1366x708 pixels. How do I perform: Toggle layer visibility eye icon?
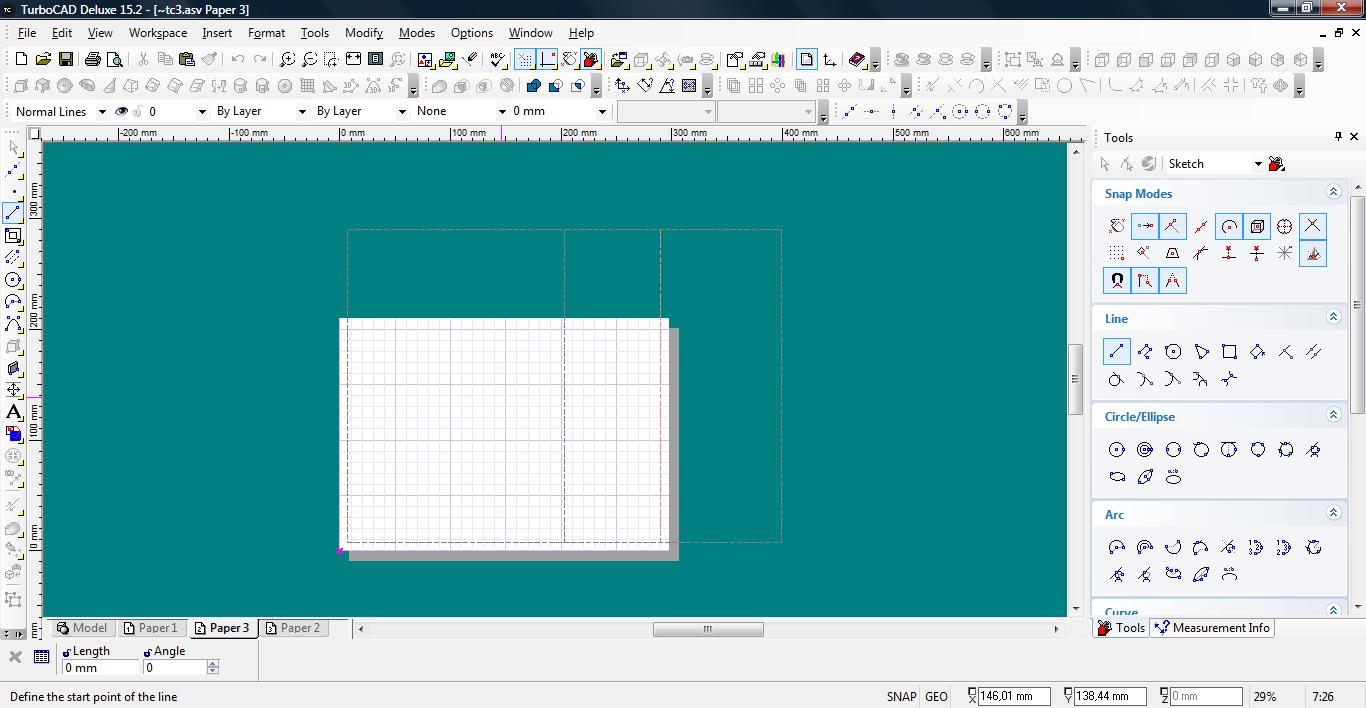point(122,112)
